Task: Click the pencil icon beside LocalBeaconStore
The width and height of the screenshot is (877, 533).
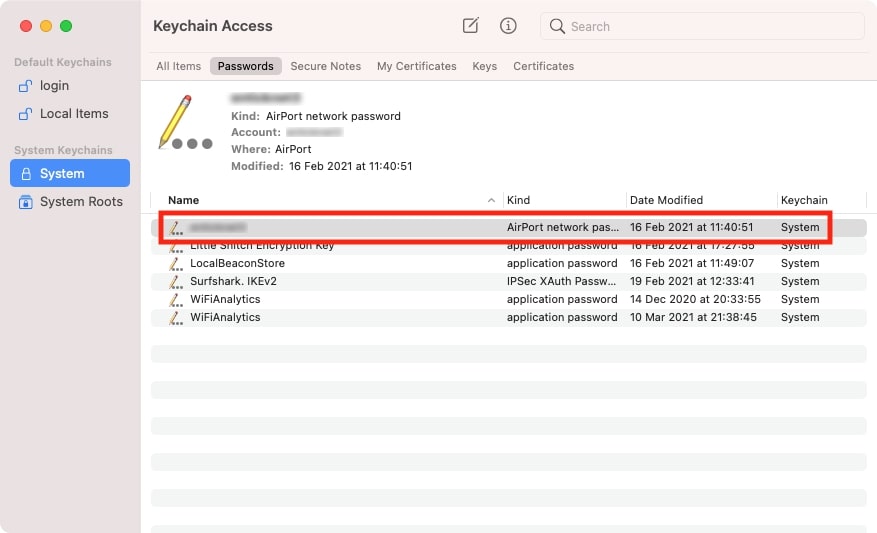Action: point(176,263)
